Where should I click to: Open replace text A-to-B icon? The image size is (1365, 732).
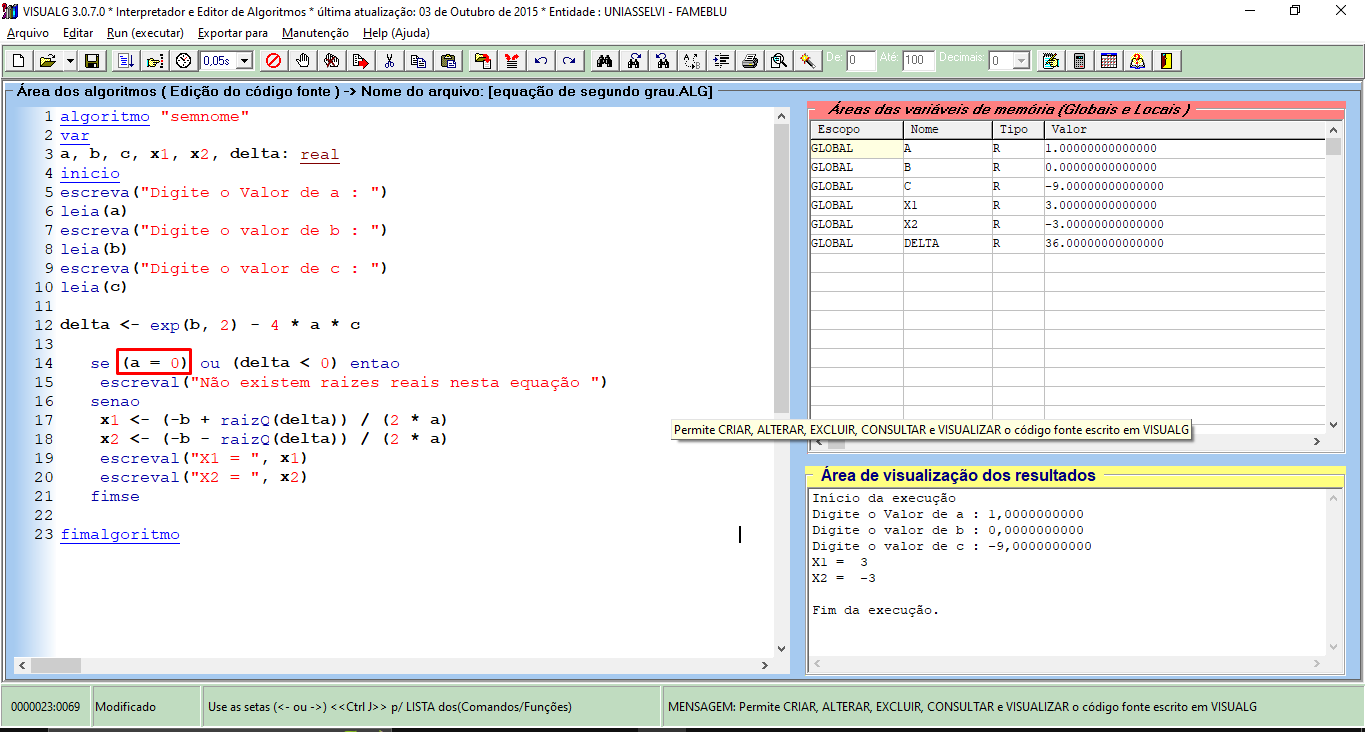click(692, 61)
